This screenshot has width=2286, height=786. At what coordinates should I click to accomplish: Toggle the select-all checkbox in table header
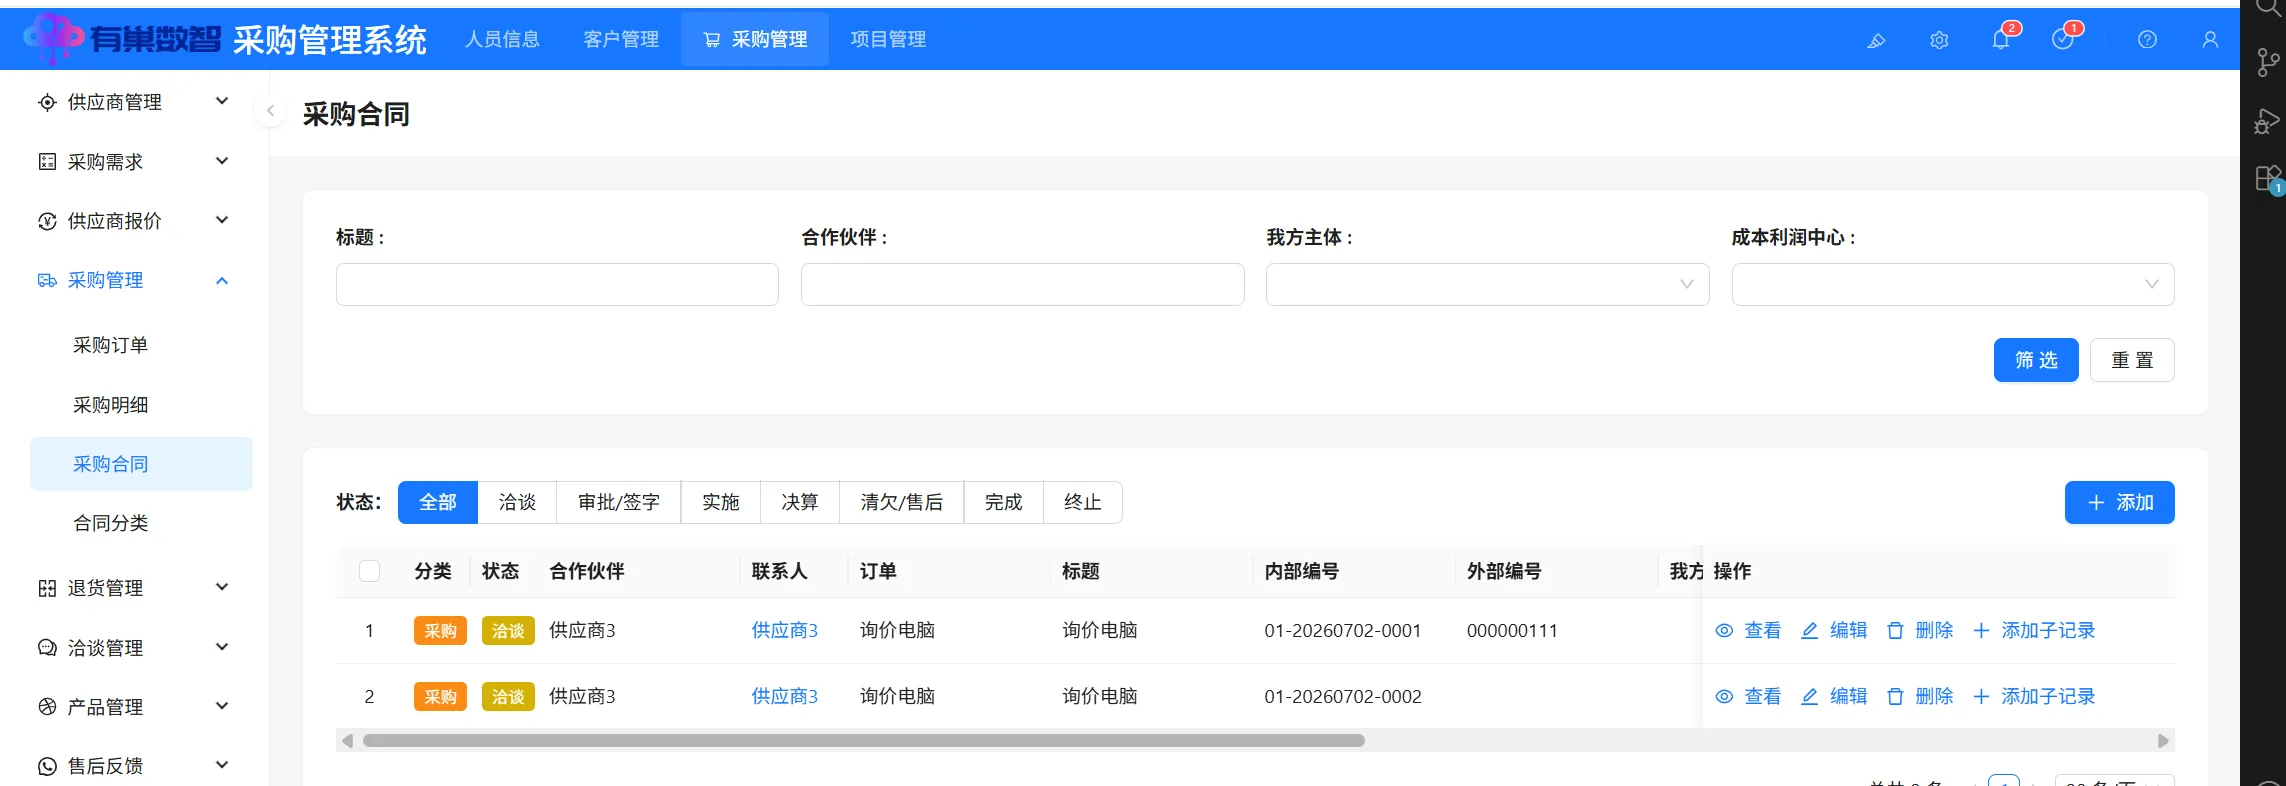click(x=369, y=571)
